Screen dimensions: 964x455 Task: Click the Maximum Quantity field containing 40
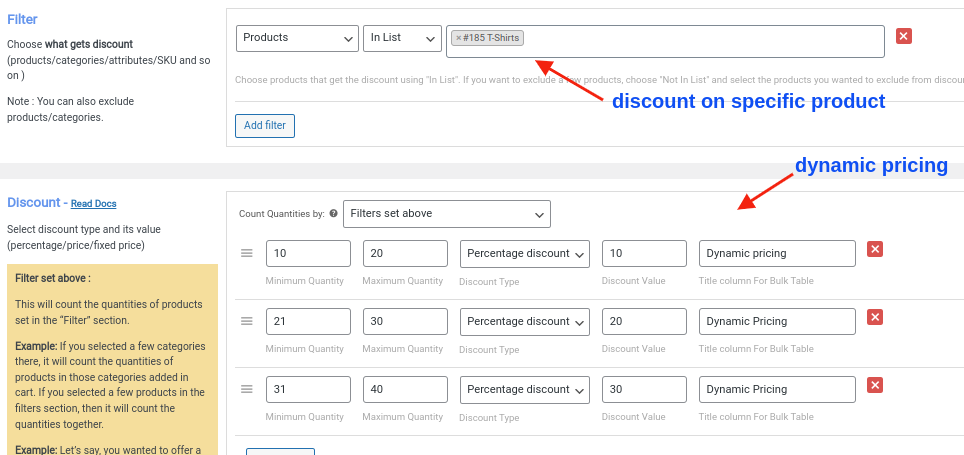tap(405, 389)
